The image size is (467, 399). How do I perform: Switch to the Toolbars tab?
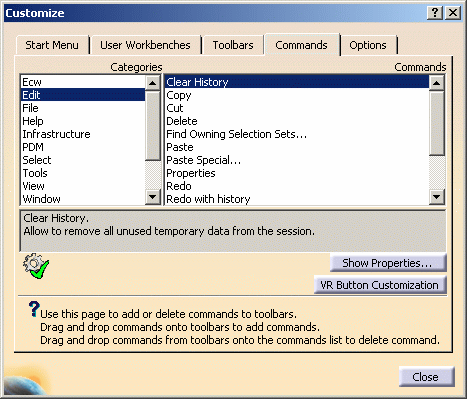tap(233, 45)
